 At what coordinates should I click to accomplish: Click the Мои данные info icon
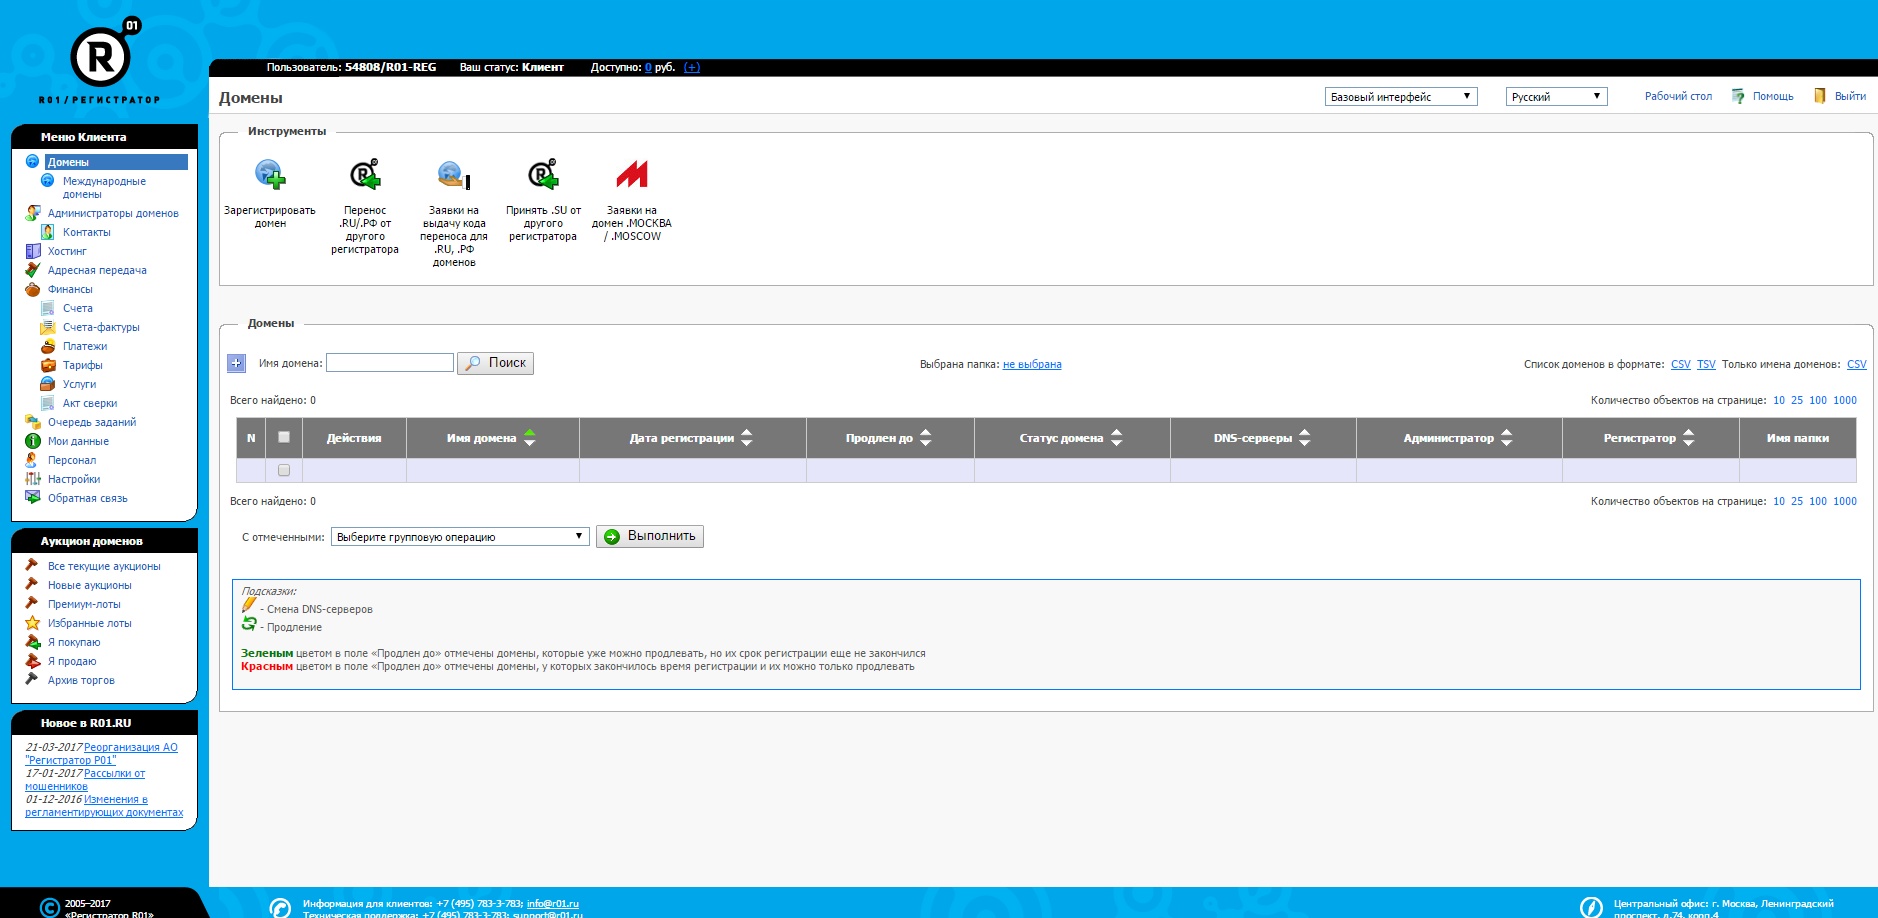click(x=33, y=441)
